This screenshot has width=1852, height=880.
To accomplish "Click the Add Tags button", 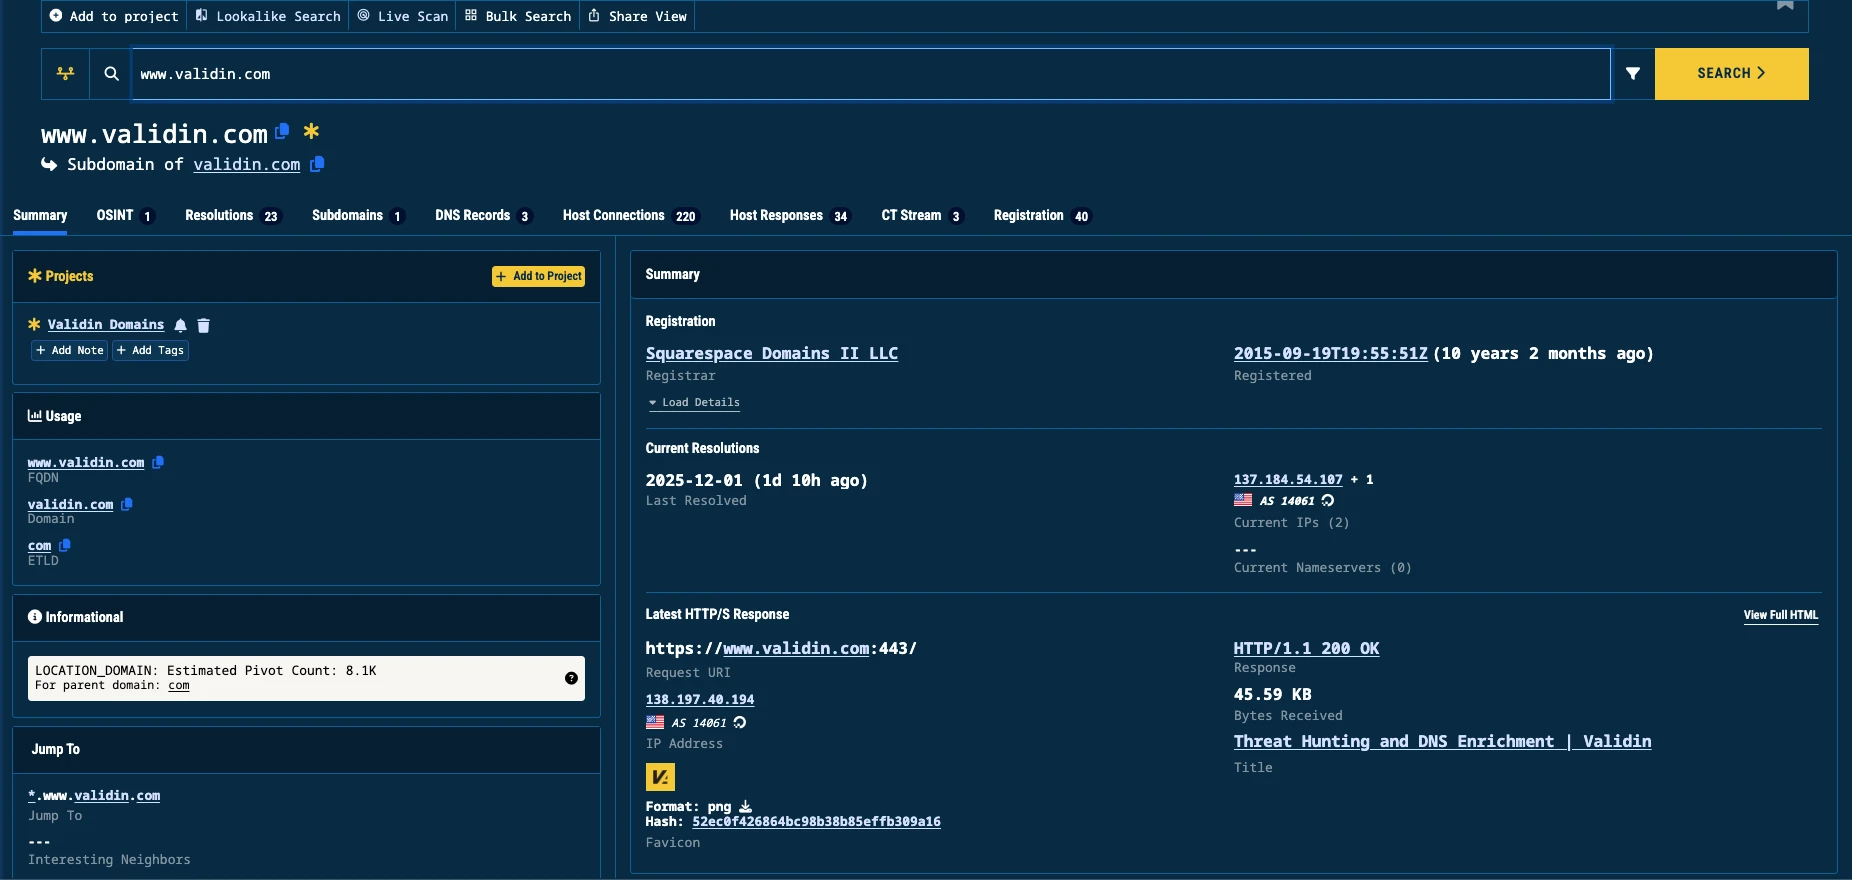I will [x=150, y=350].
